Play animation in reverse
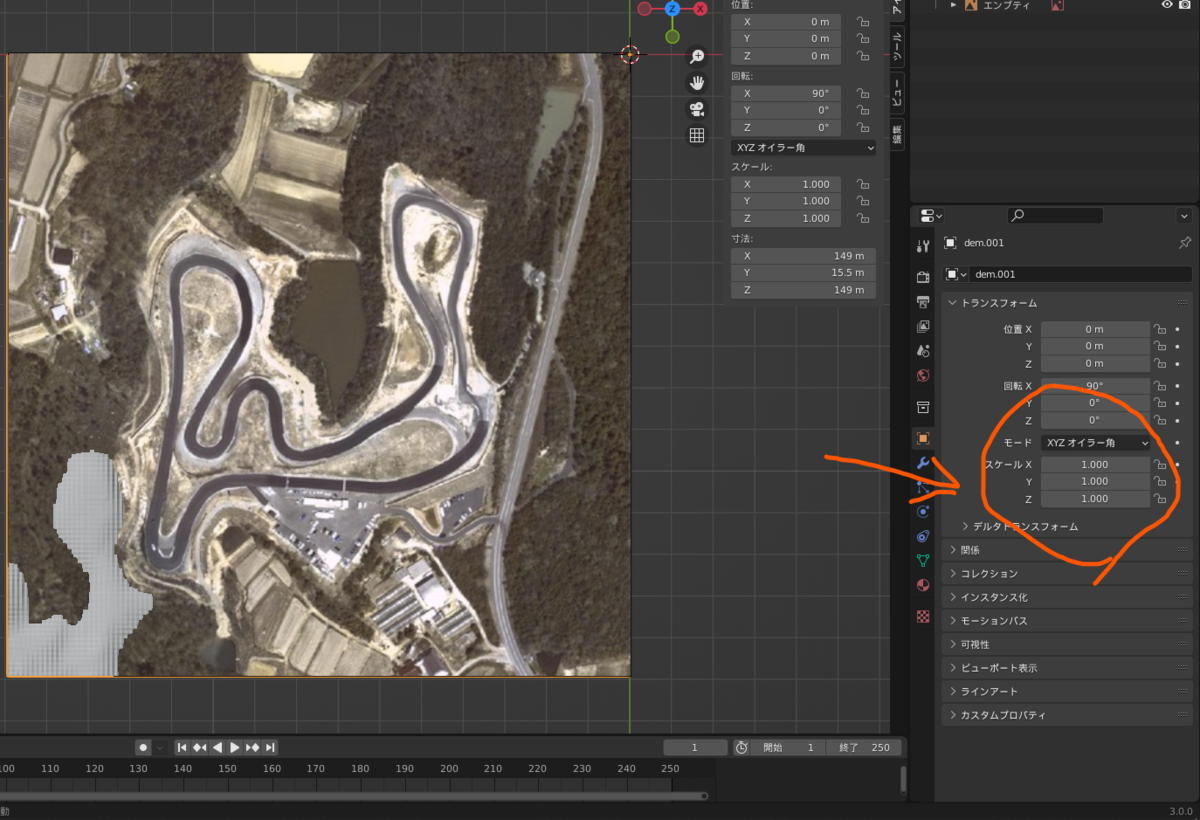This screenshot has height=820, width=1200. click(x=217, y=747)
